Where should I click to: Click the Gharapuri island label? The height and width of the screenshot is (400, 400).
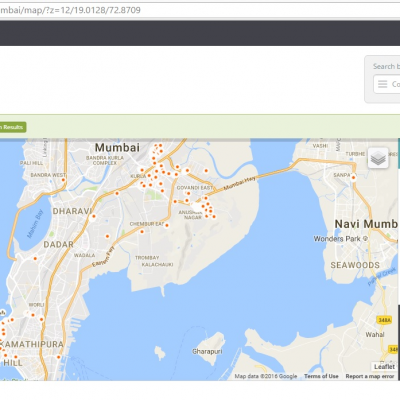[x=207, y=351]
